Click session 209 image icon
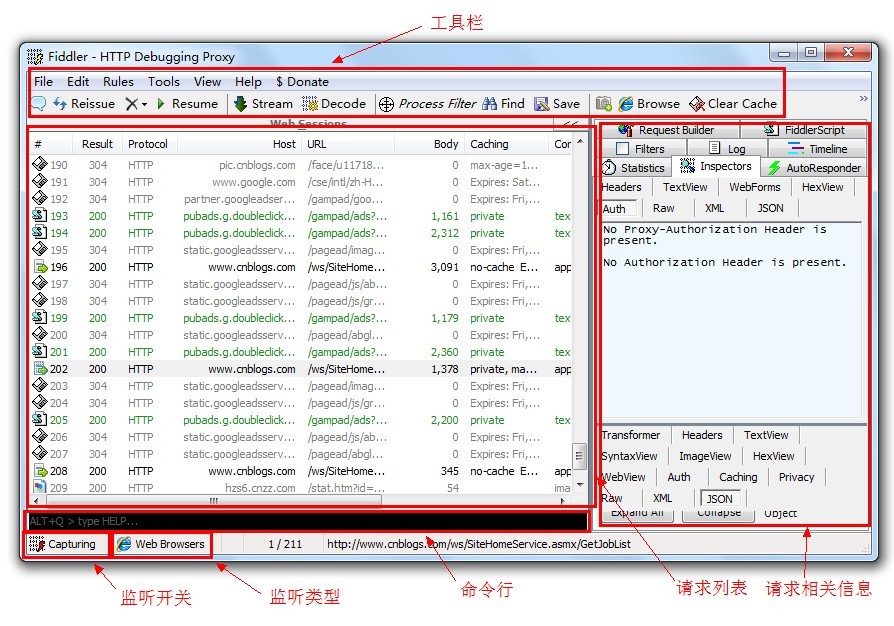894x626 pixels. 40,487
